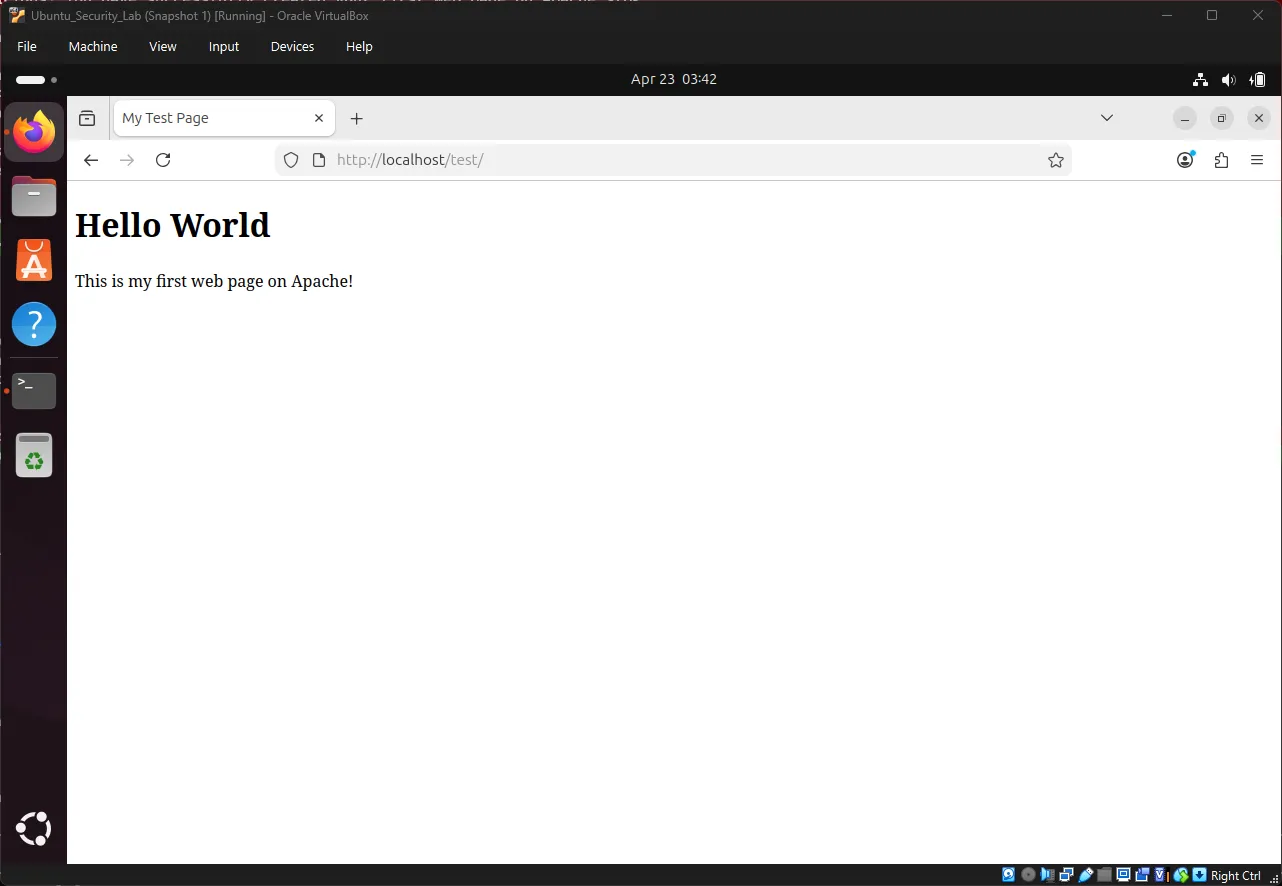Open a new tab with the plus button
This screenshot has width=1282, height=886.
tap(356, 118)
